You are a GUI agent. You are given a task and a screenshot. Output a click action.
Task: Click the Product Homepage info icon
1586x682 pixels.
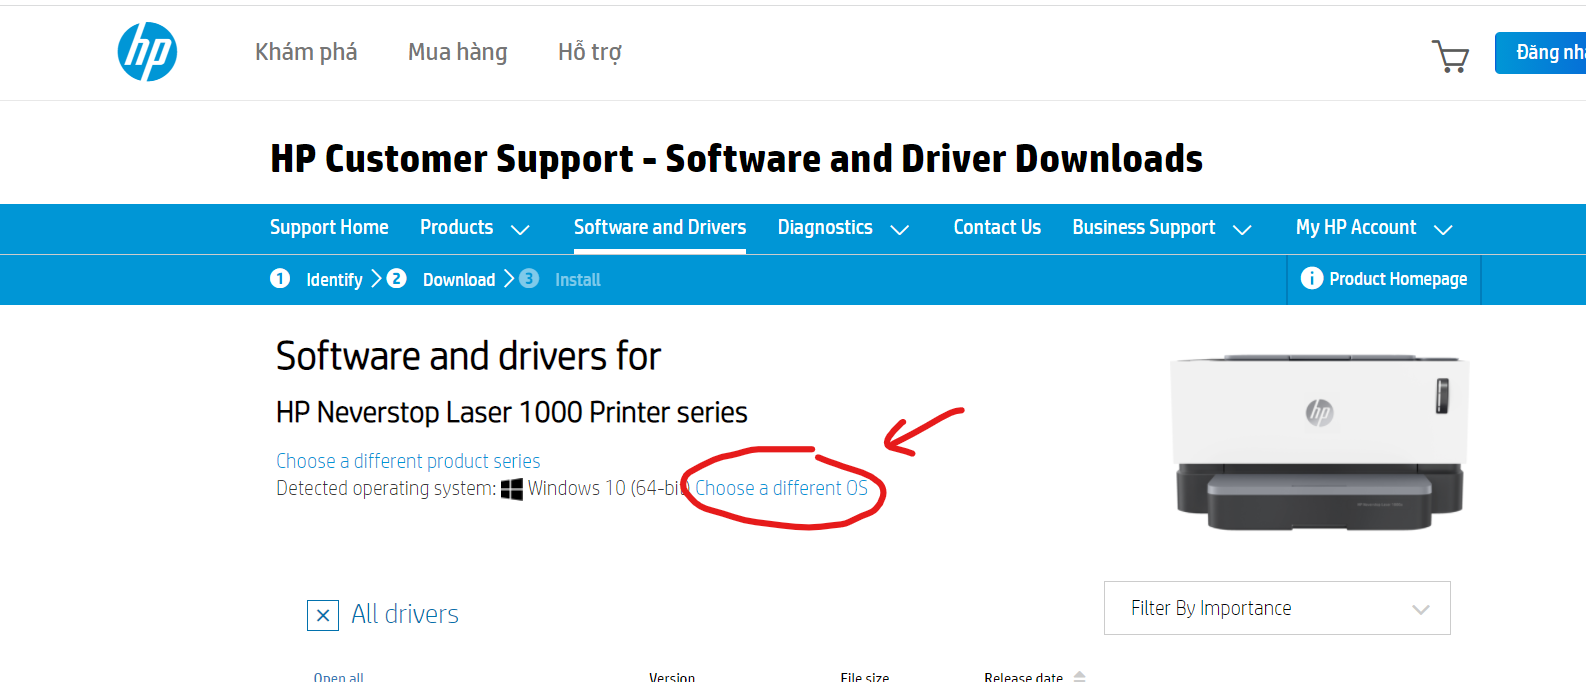[x=1311, y=278]
